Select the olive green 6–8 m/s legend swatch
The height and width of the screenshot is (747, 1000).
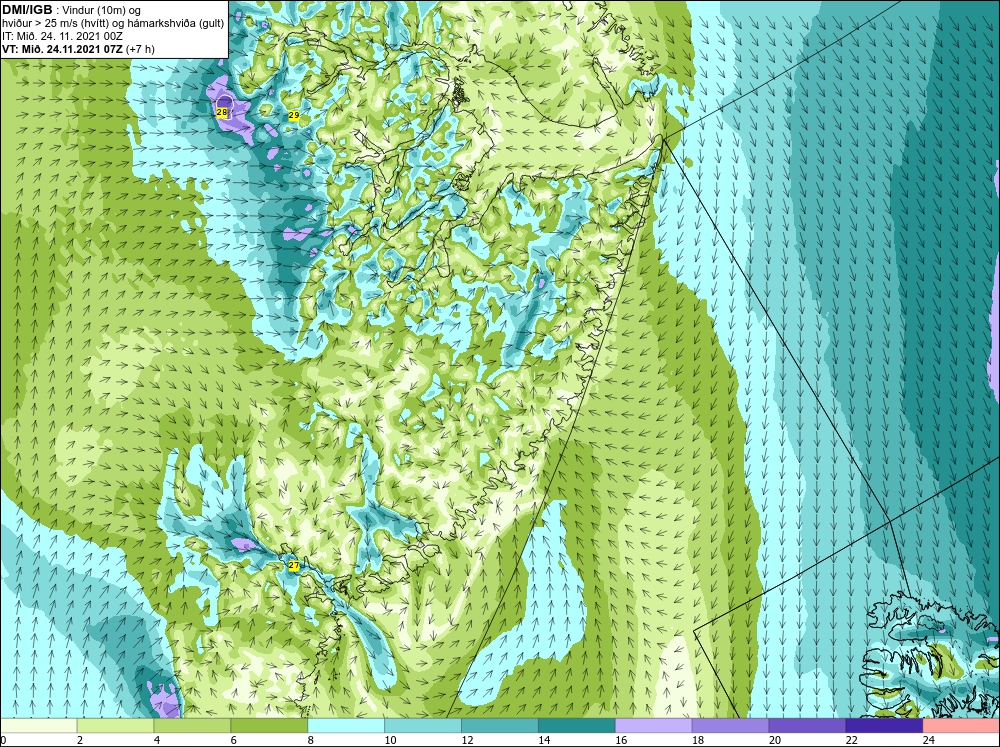[x=269, y=725]
